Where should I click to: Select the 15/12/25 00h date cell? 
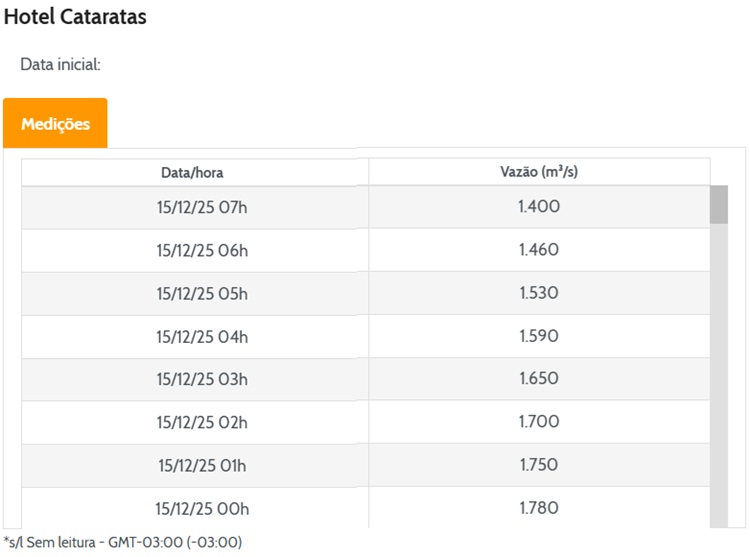pos(202,508)
